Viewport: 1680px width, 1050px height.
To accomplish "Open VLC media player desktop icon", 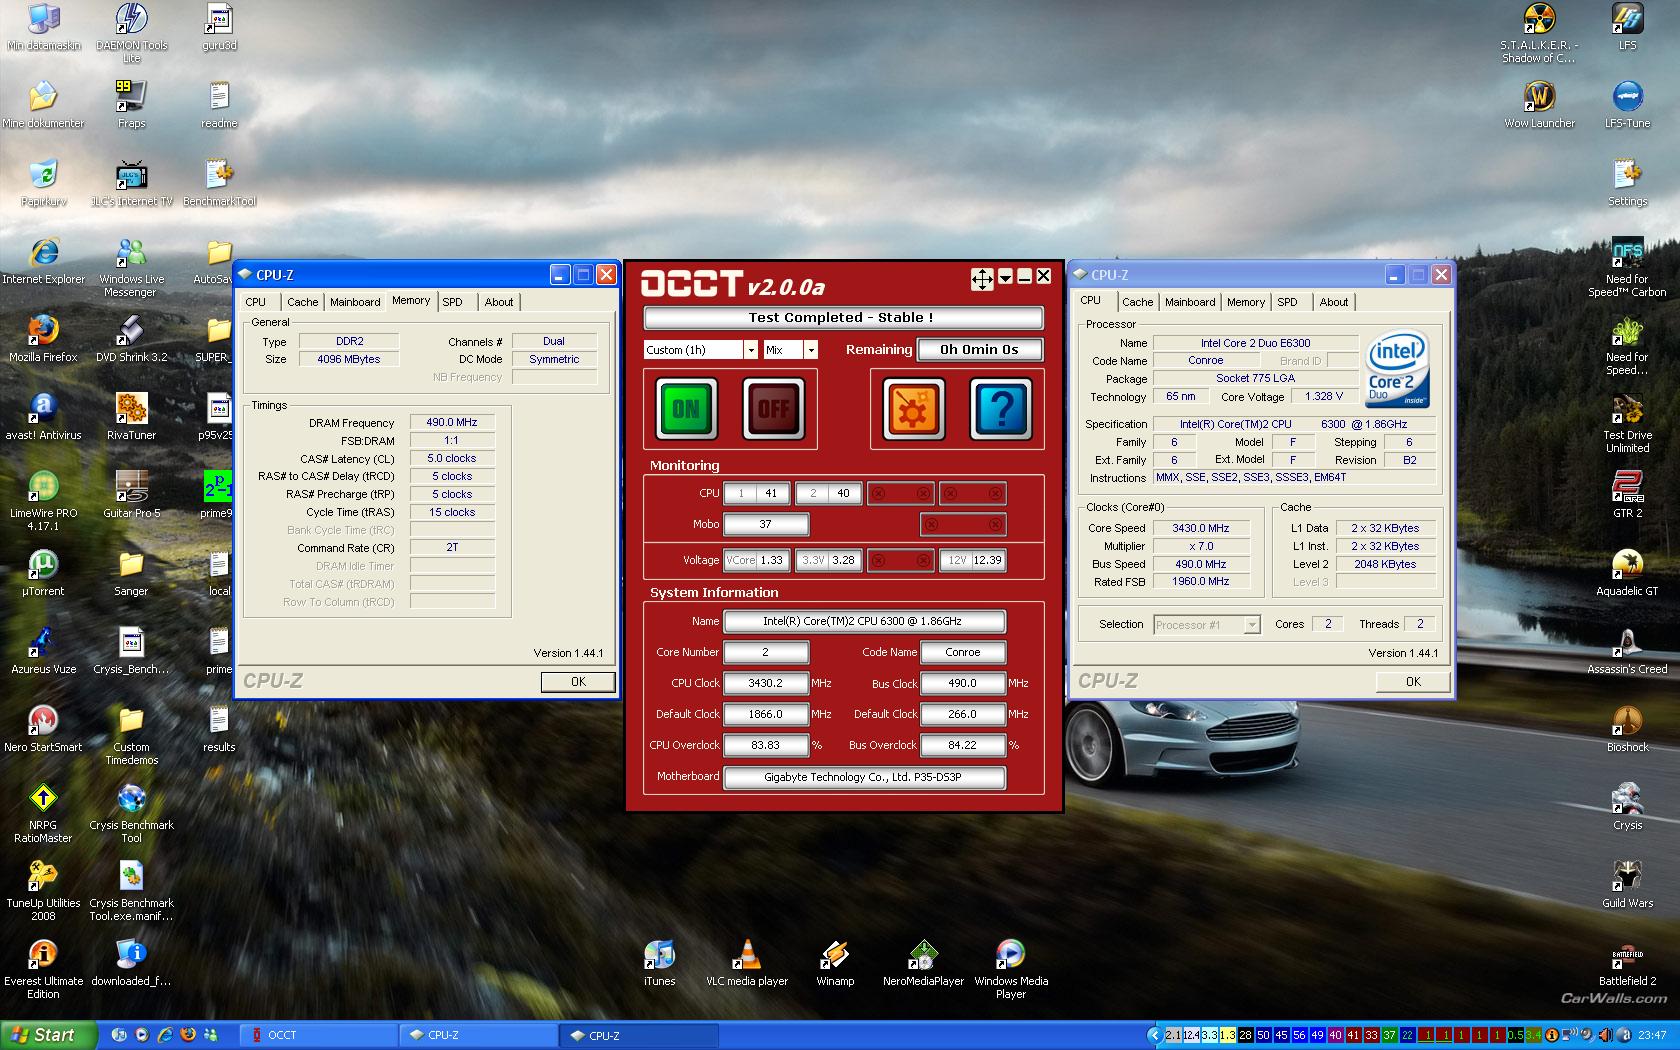I will click(747, 964).
